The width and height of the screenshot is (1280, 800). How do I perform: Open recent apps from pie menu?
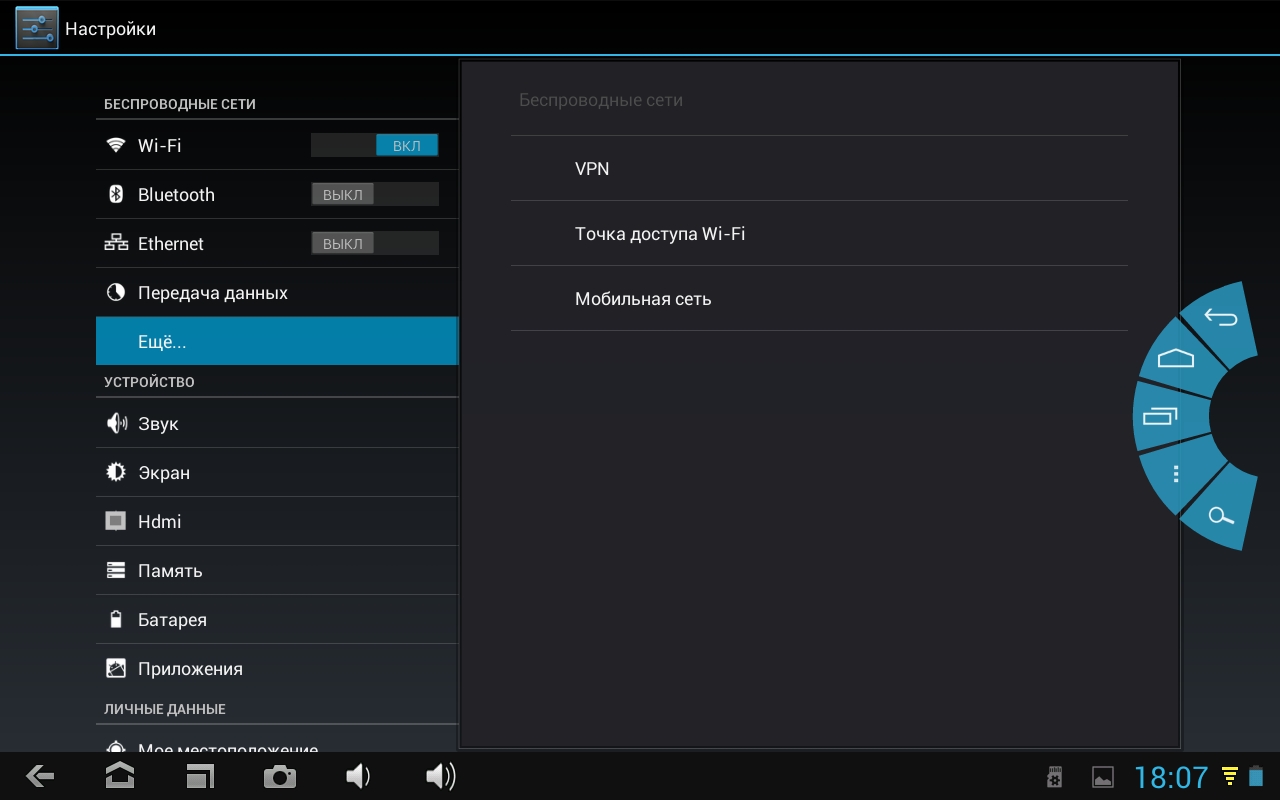point(1160,415)
